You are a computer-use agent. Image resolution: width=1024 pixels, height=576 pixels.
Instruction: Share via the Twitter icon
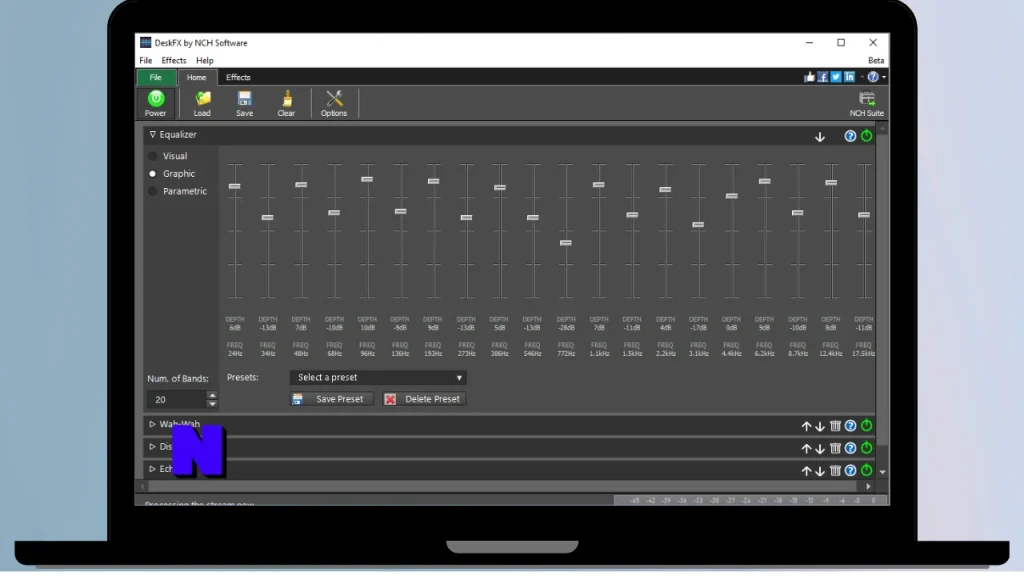(836, 77)
